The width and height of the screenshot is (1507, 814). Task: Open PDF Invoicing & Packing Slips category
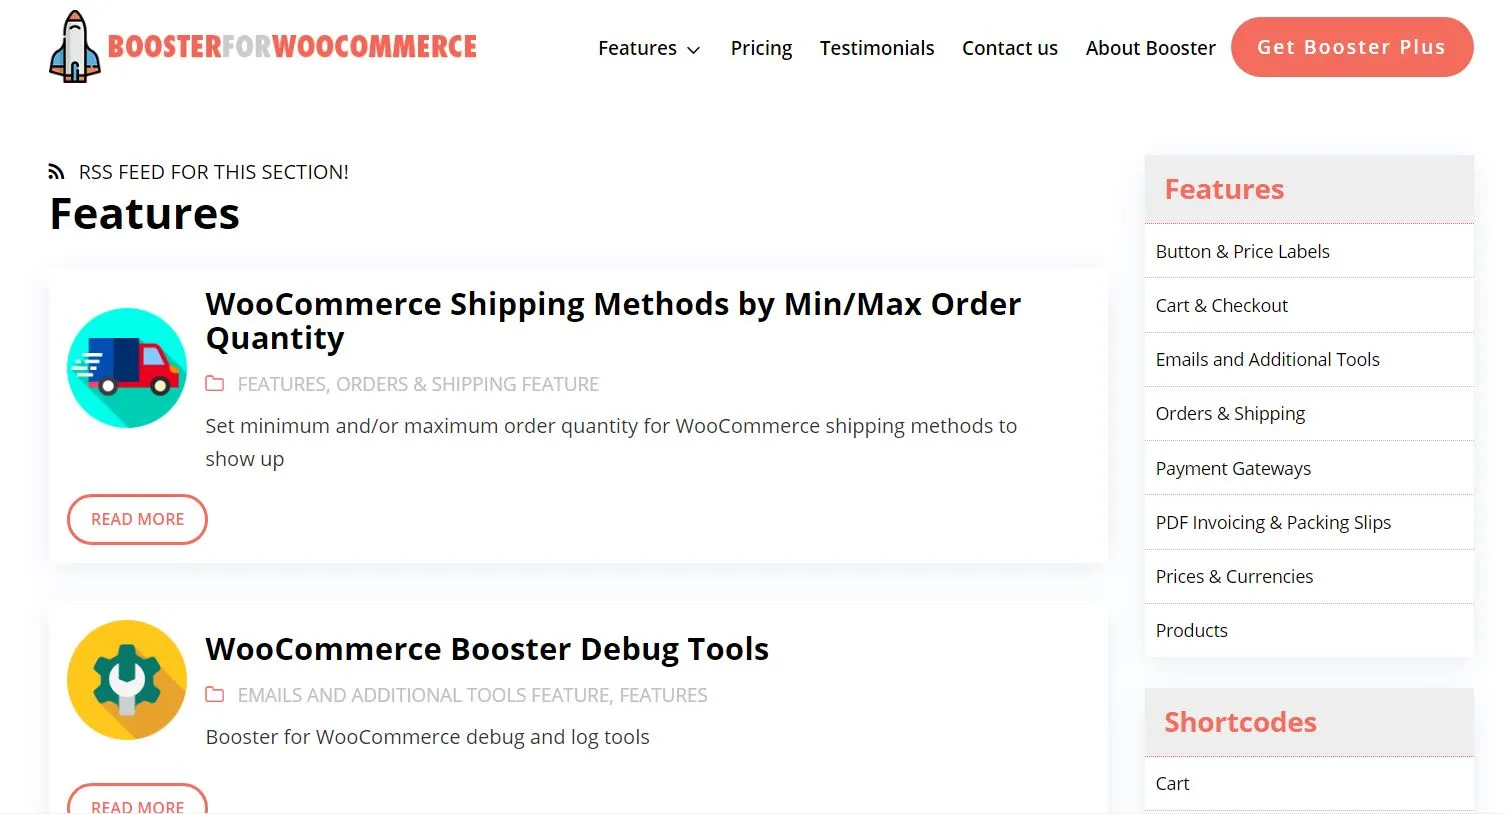1273,522
